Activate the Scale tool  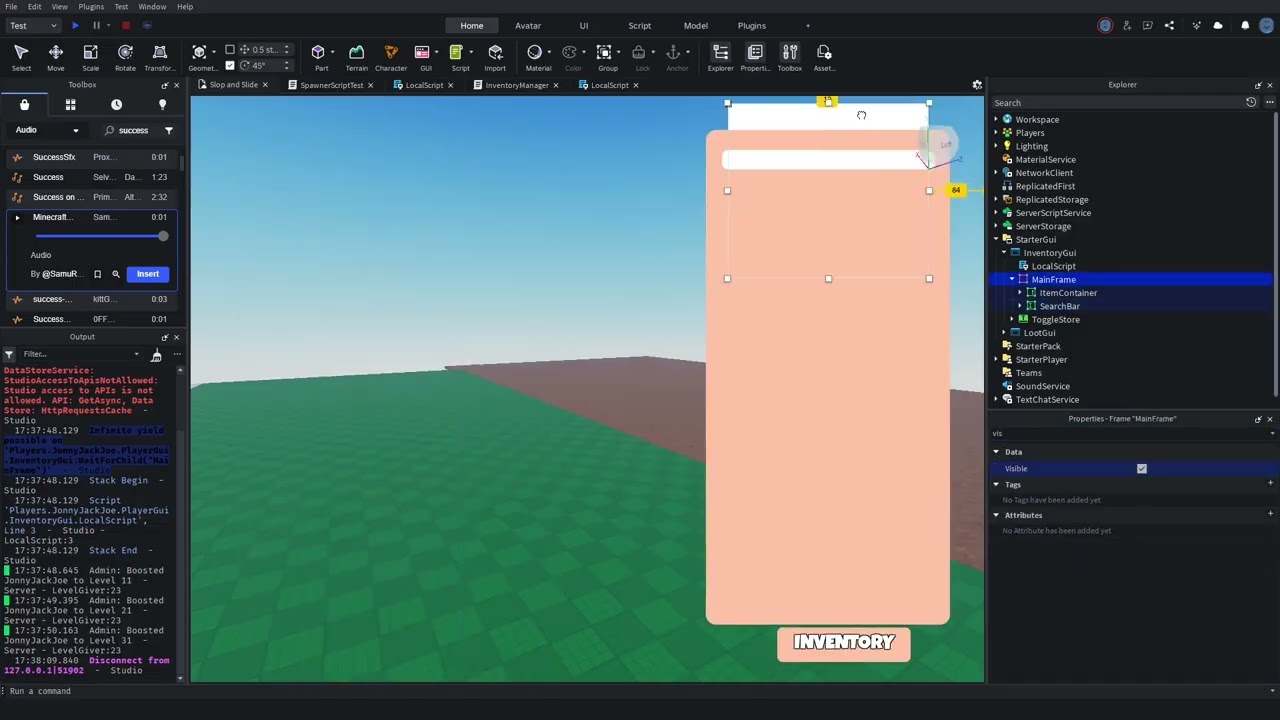(x=90, y=58)
